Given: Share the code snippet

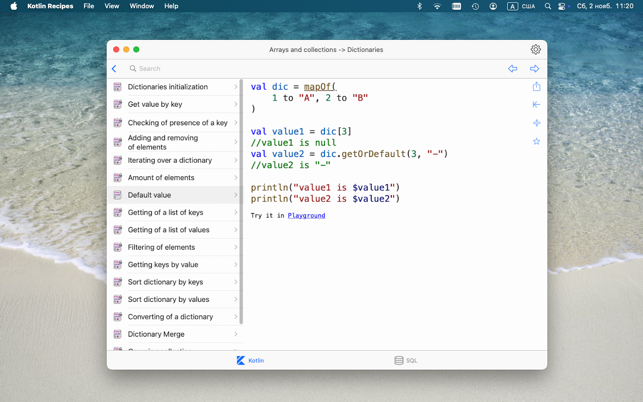Looking at the screenshot, I should tap(536, 87).
